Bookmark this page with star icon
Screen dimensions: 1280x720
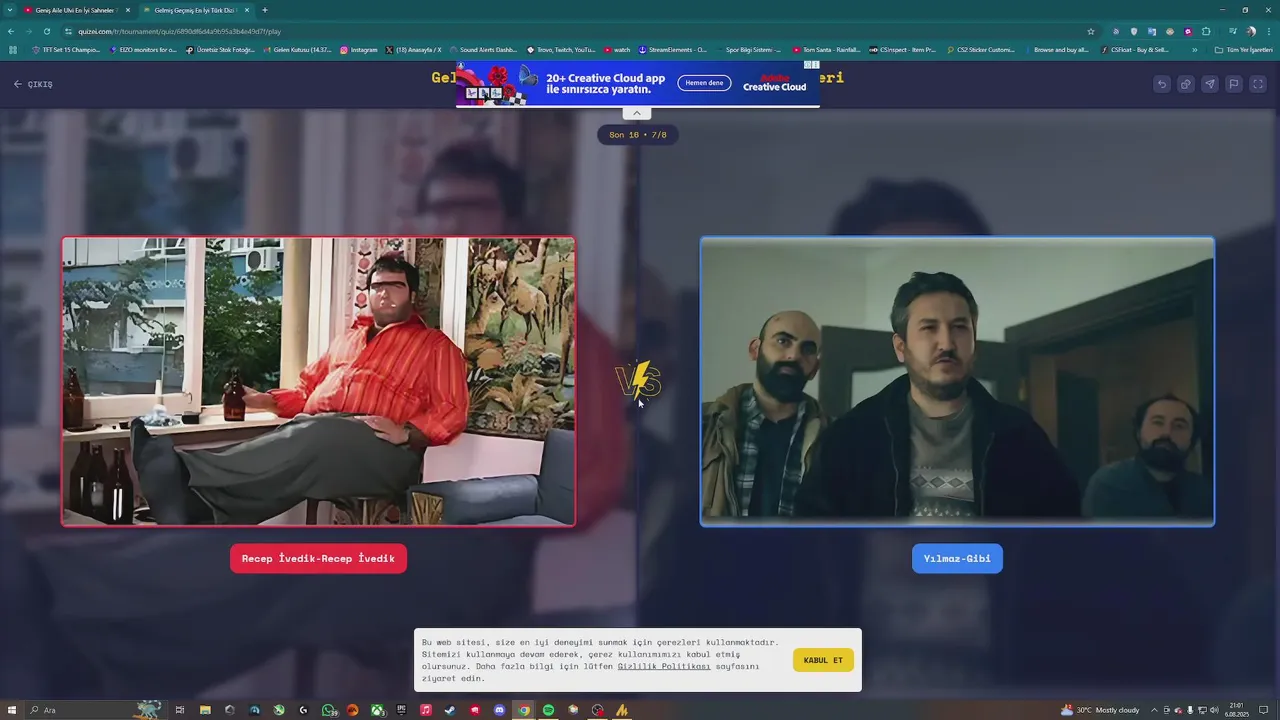click(1091, 31)
